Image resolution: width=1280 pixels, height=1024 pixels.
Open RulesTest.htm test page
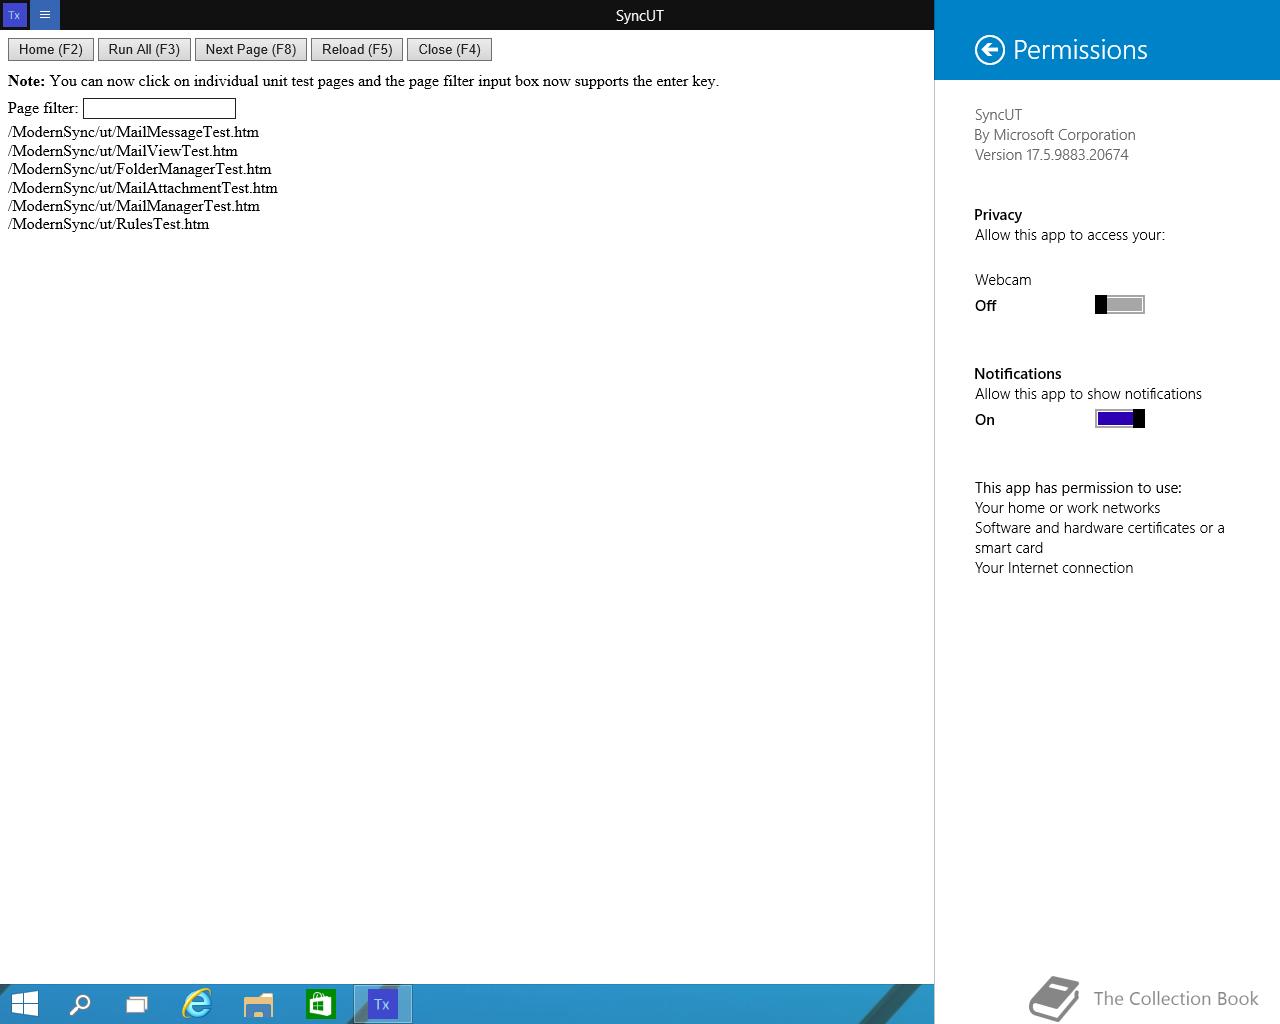point(109,224)
